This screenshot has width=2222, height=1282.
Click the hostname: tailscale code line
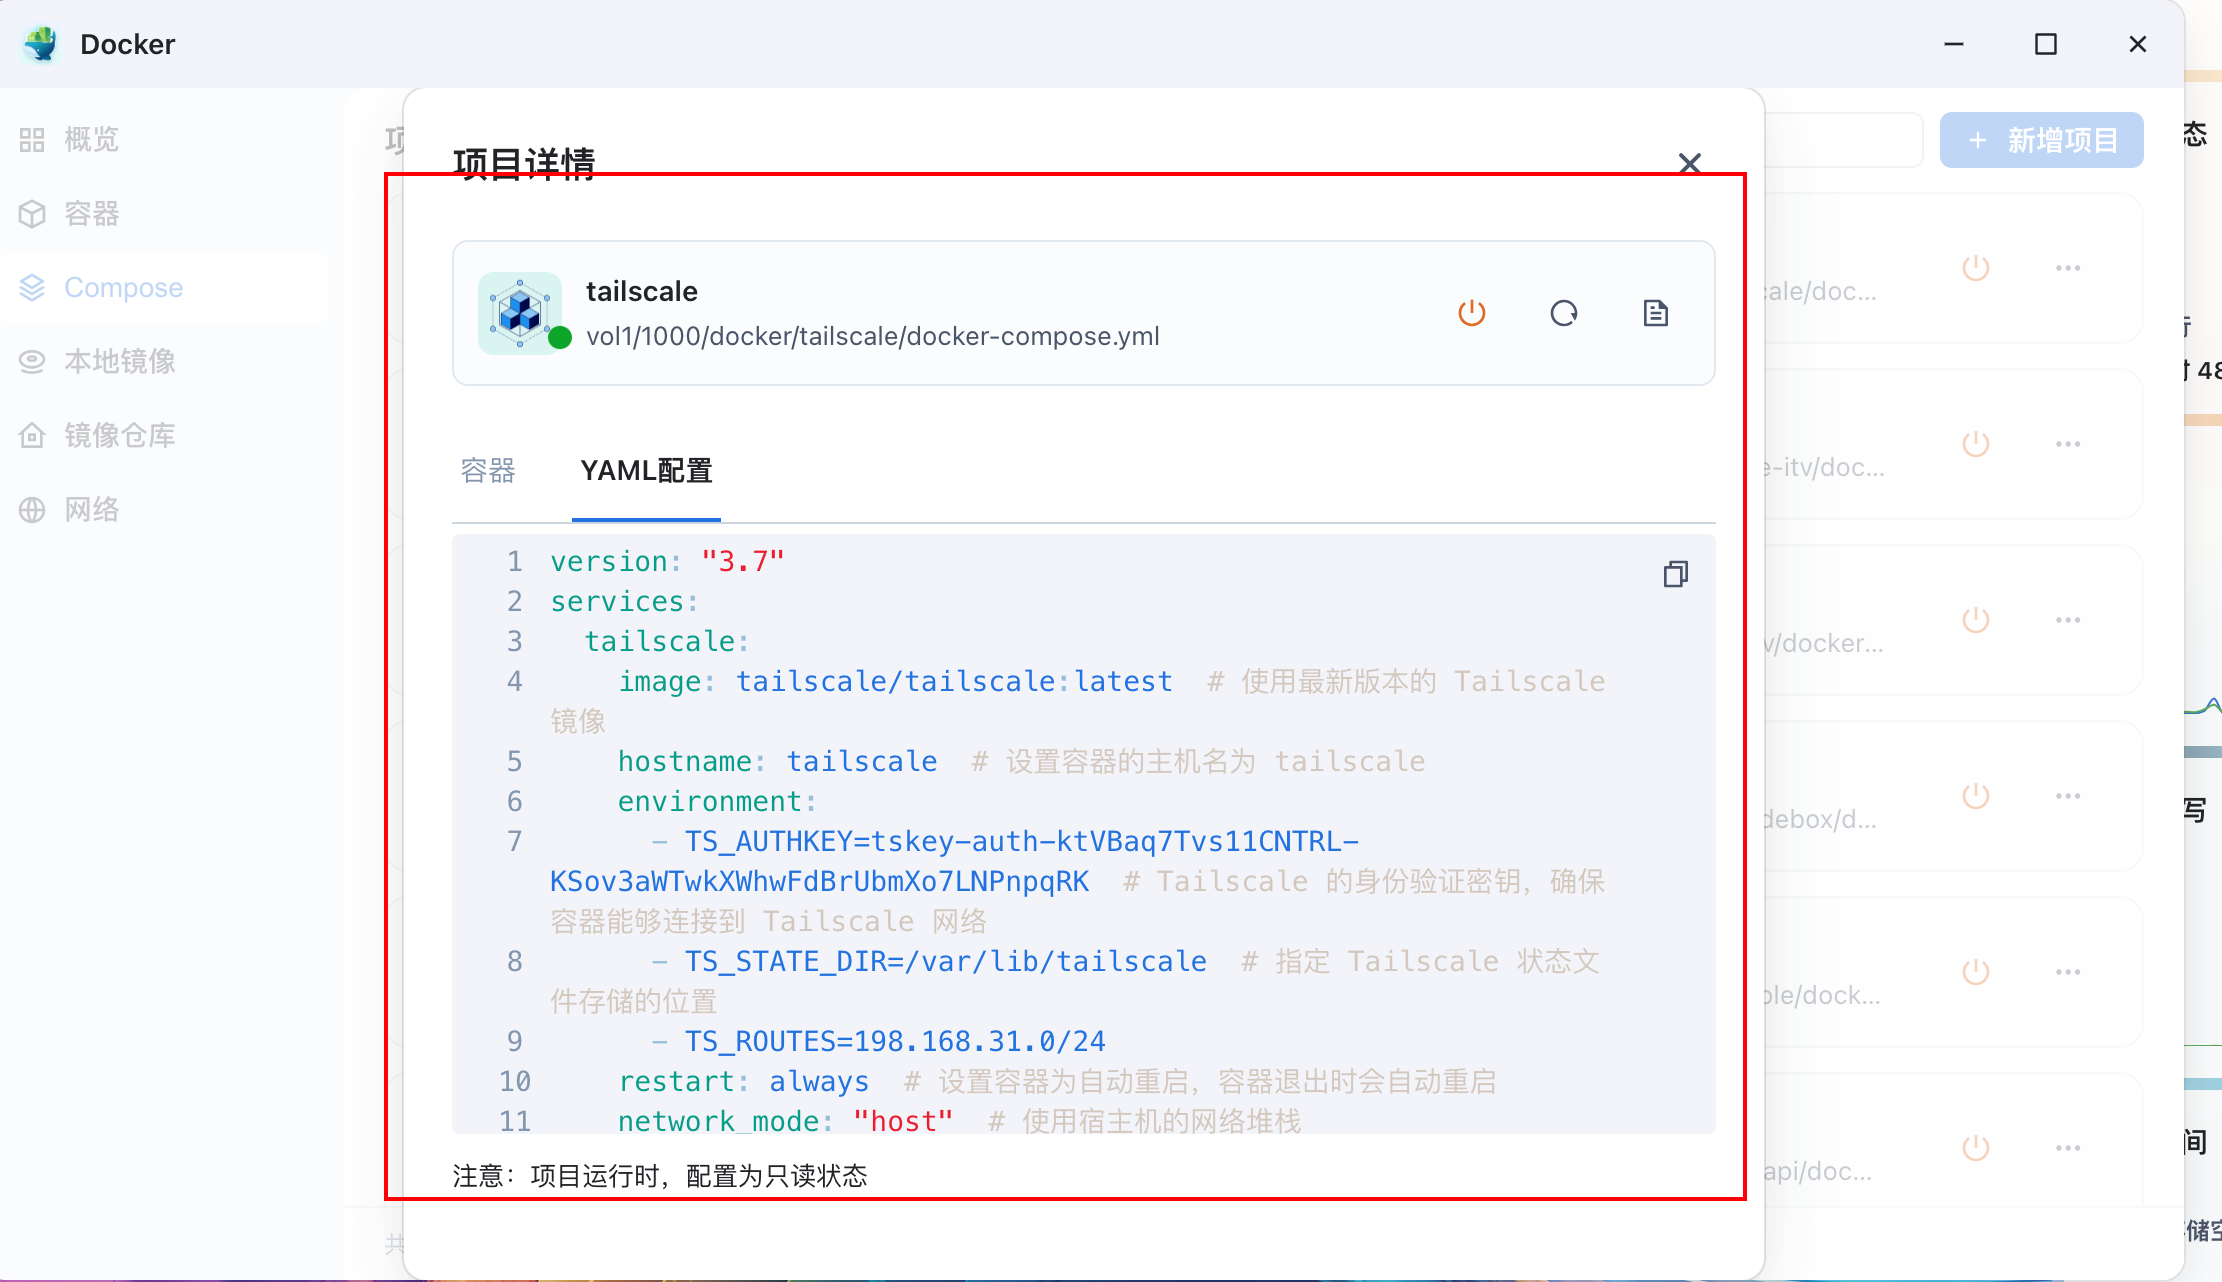tap(777, 761)
